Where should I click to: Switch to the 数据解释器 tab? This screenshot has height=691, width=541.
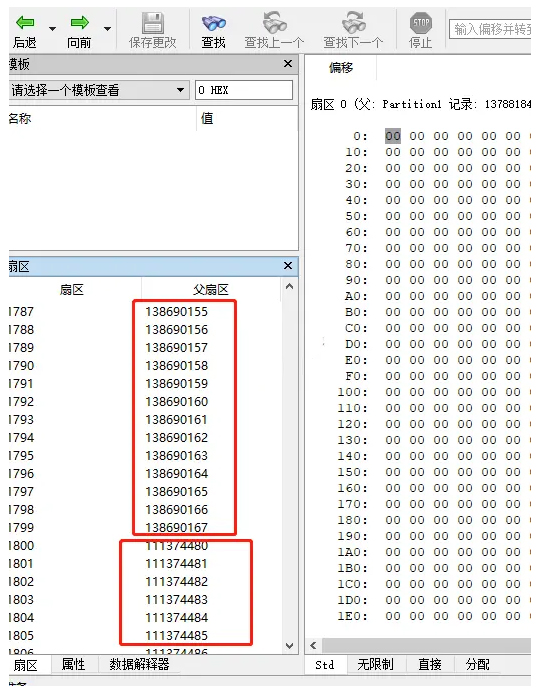[139, 664]
